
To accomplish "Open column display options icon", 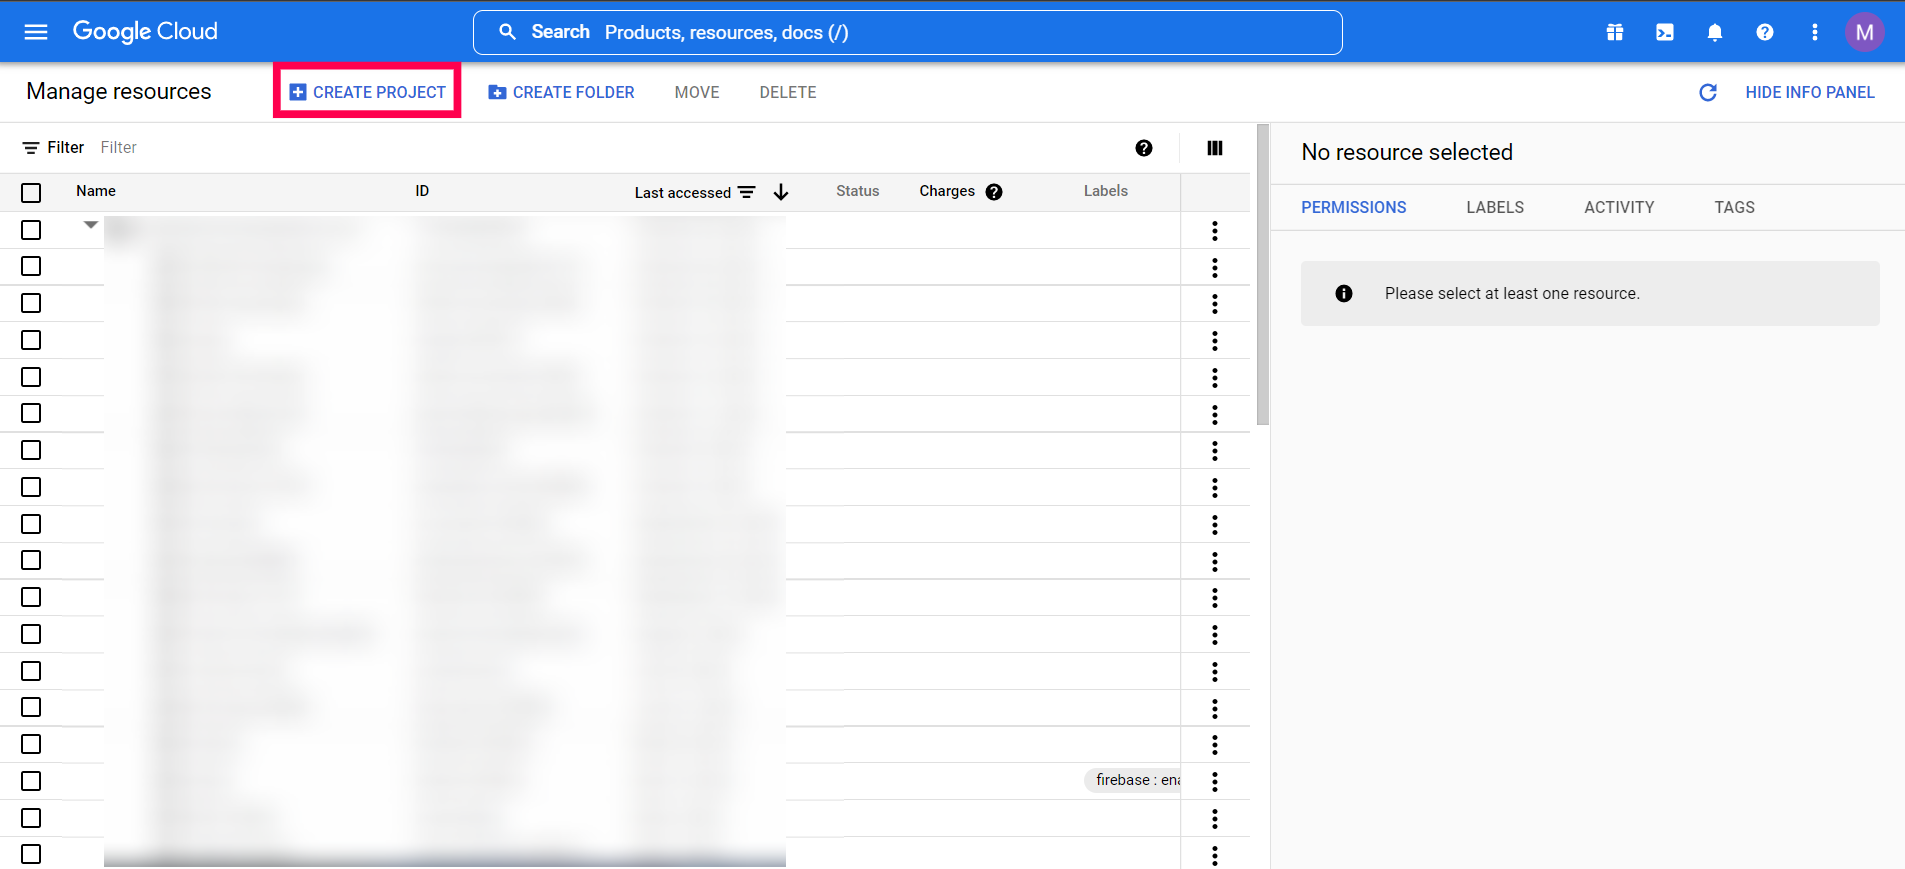I will 1215,148.
